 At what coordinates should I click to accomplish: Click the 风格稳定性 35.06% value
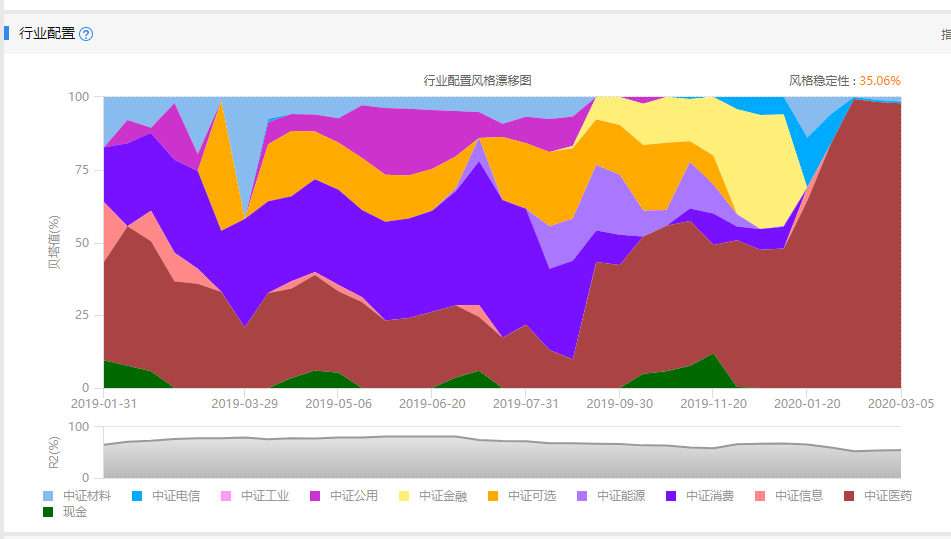879,81
